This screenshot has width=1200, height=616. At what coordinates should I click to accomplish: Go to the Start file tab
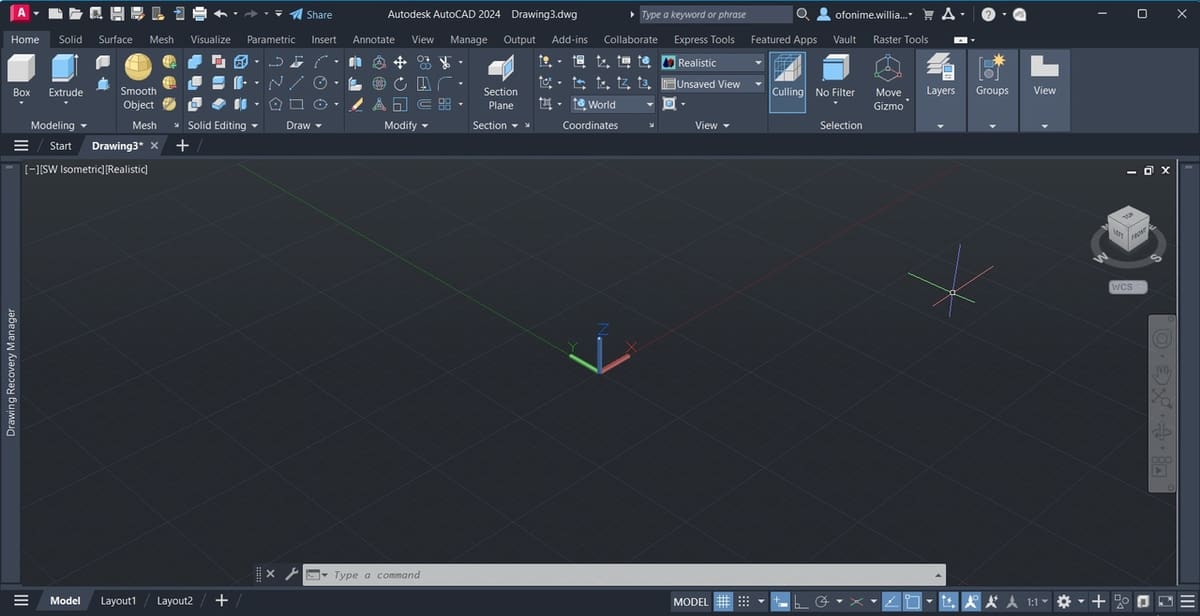tap(60, 145)
